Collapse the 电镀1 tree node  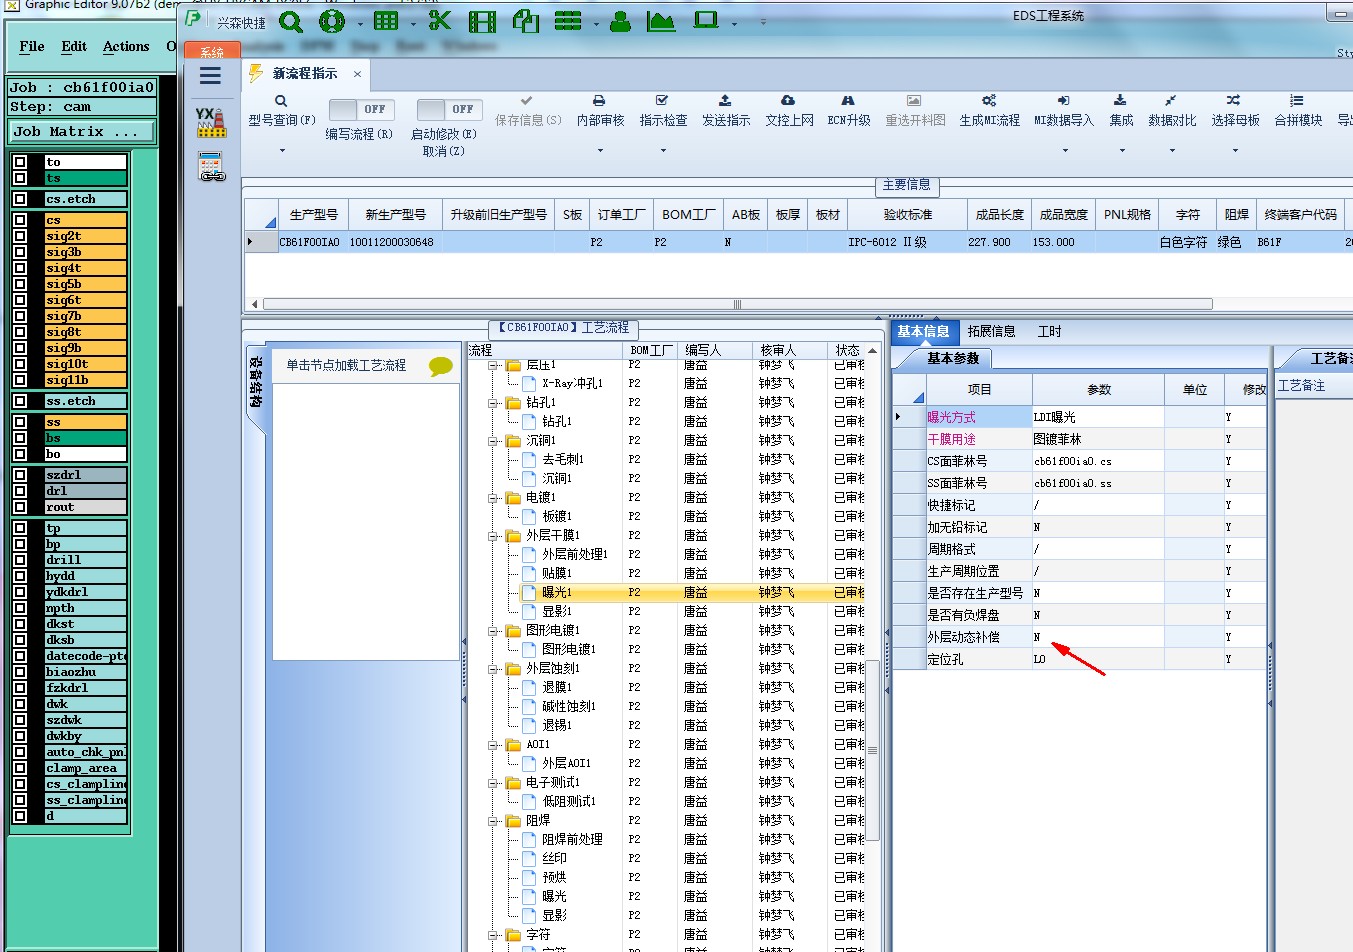494,497
